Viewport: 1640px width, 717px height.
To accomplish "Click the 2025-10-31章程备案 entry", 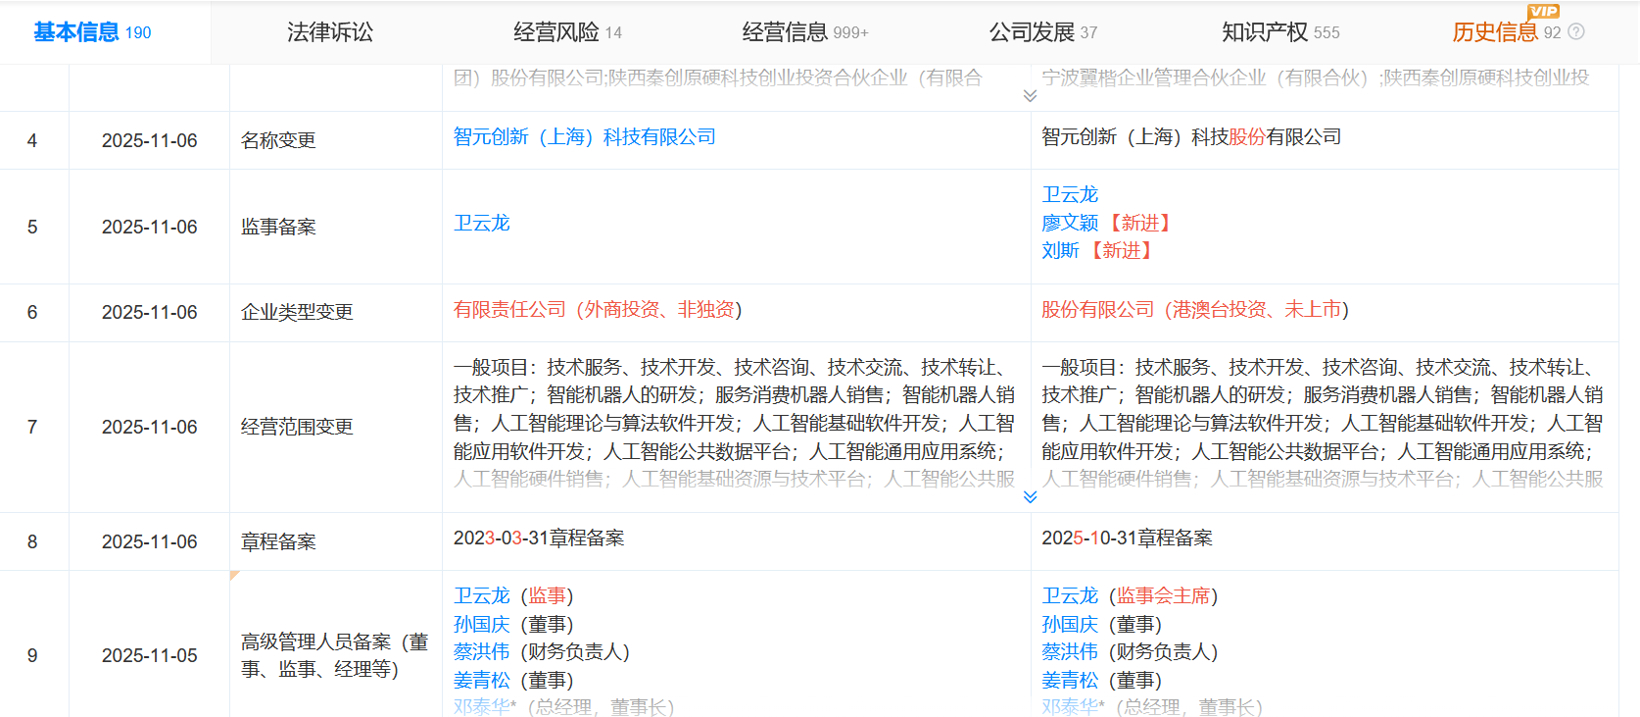I will (x=1126, y=538).
